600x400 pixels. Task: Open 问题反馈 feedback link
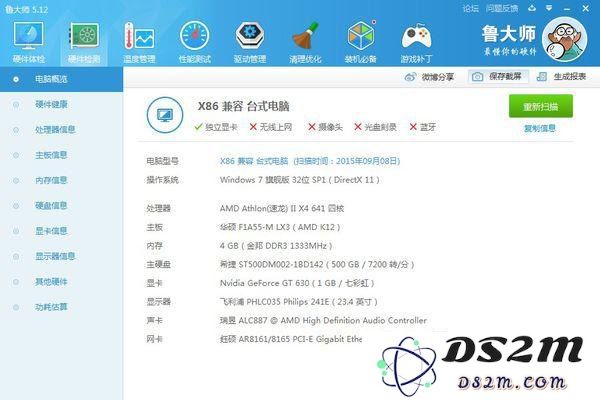pyautogui.click(x=502, y=8)
